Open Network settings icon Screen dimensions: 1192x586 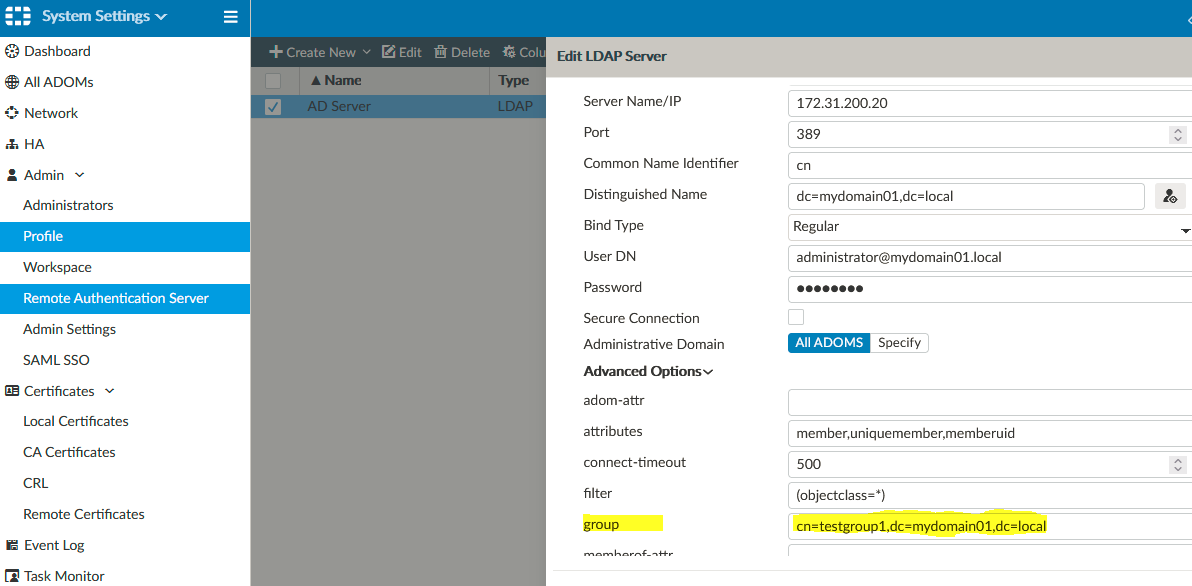coord(12,113)
